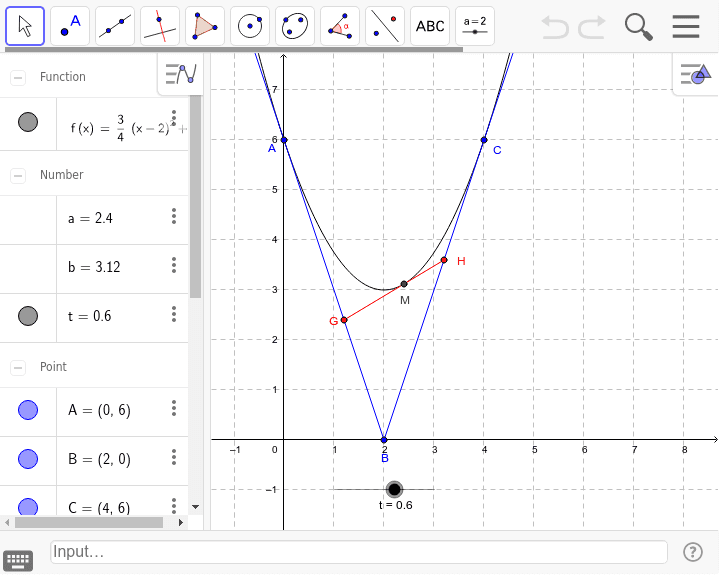The height and width of the screenshot is (575, 720).
Task: Select the Circle with Center tool
Action: click(250, 26)
